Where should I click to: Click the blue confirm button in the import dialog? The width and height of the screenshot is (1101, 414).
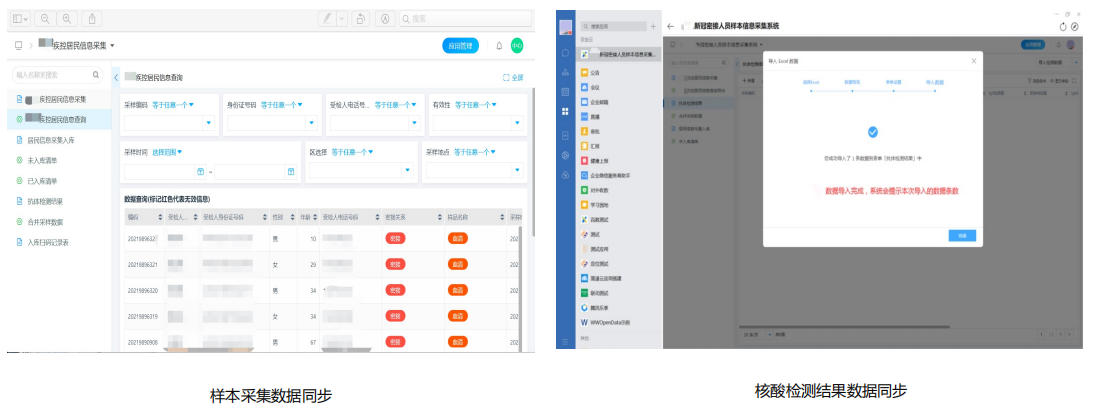961,235
